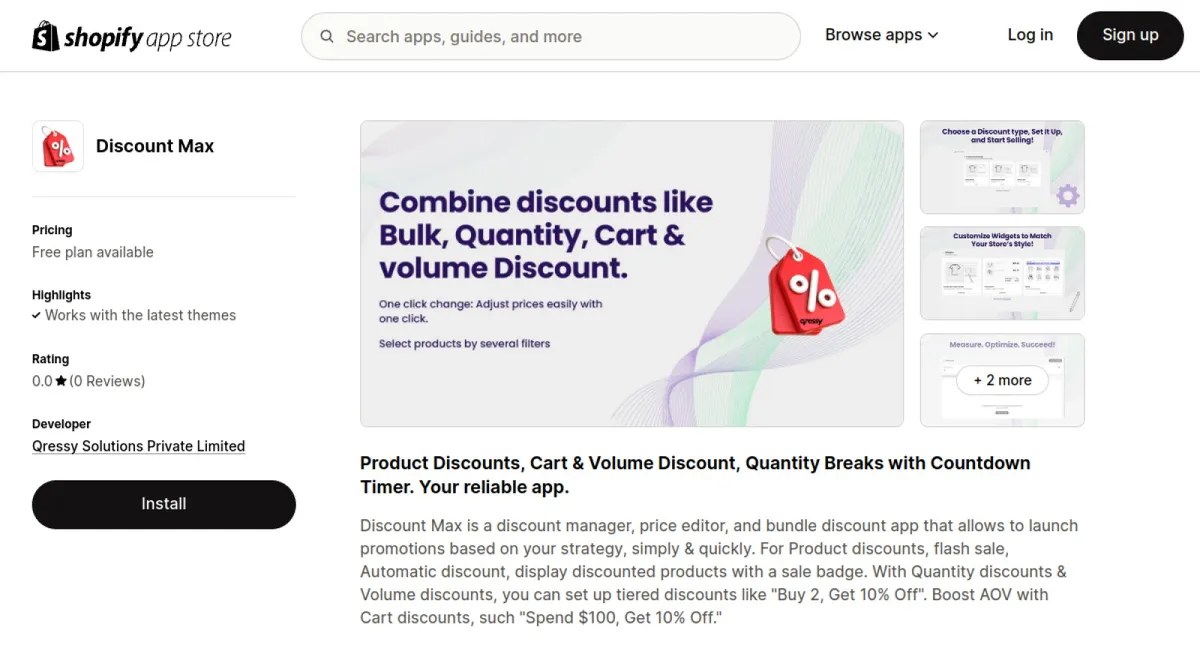The width and height of the screenshot is (1200, 650).
Task: Log in to Shopify
Action: pos(1030,35)
